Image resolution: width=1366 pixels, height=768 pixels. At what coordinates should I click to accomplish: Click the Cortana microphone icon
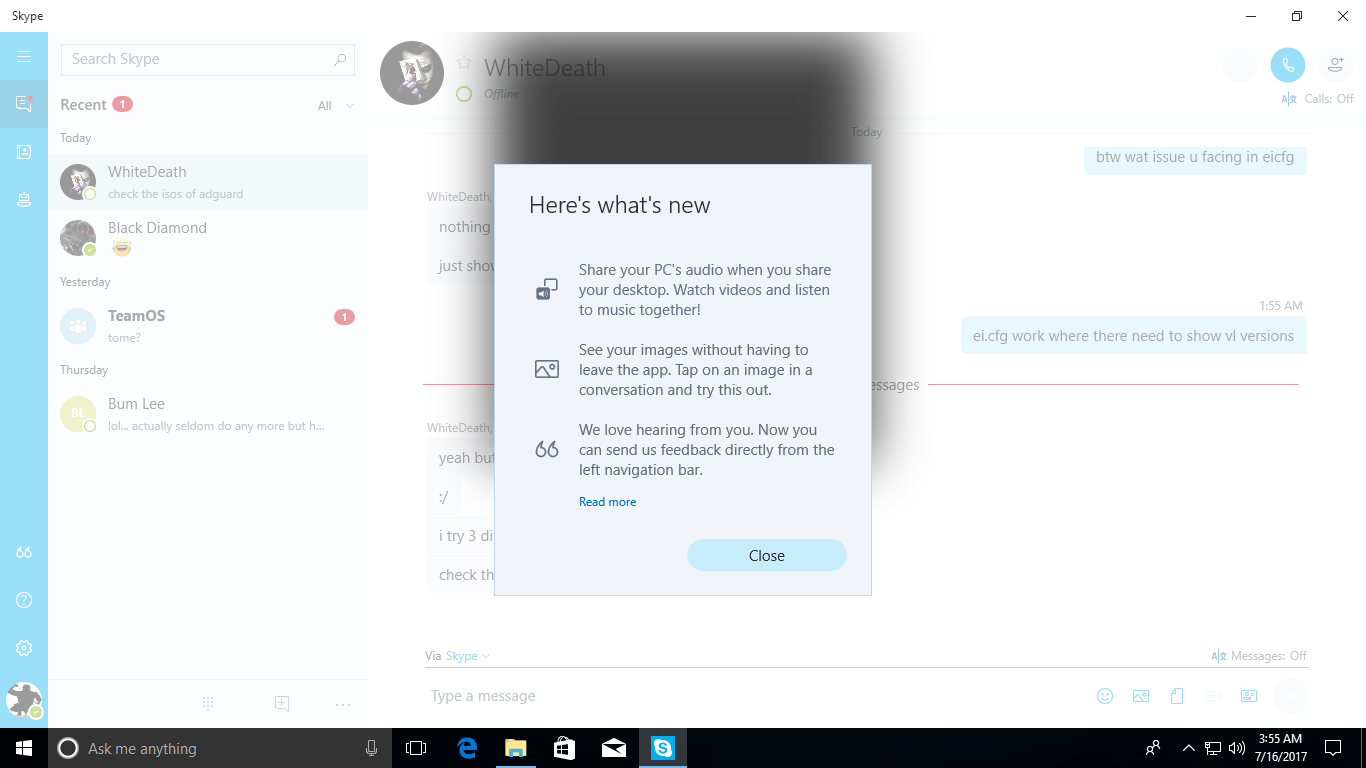pyautogui.click(x=371, y=748)
